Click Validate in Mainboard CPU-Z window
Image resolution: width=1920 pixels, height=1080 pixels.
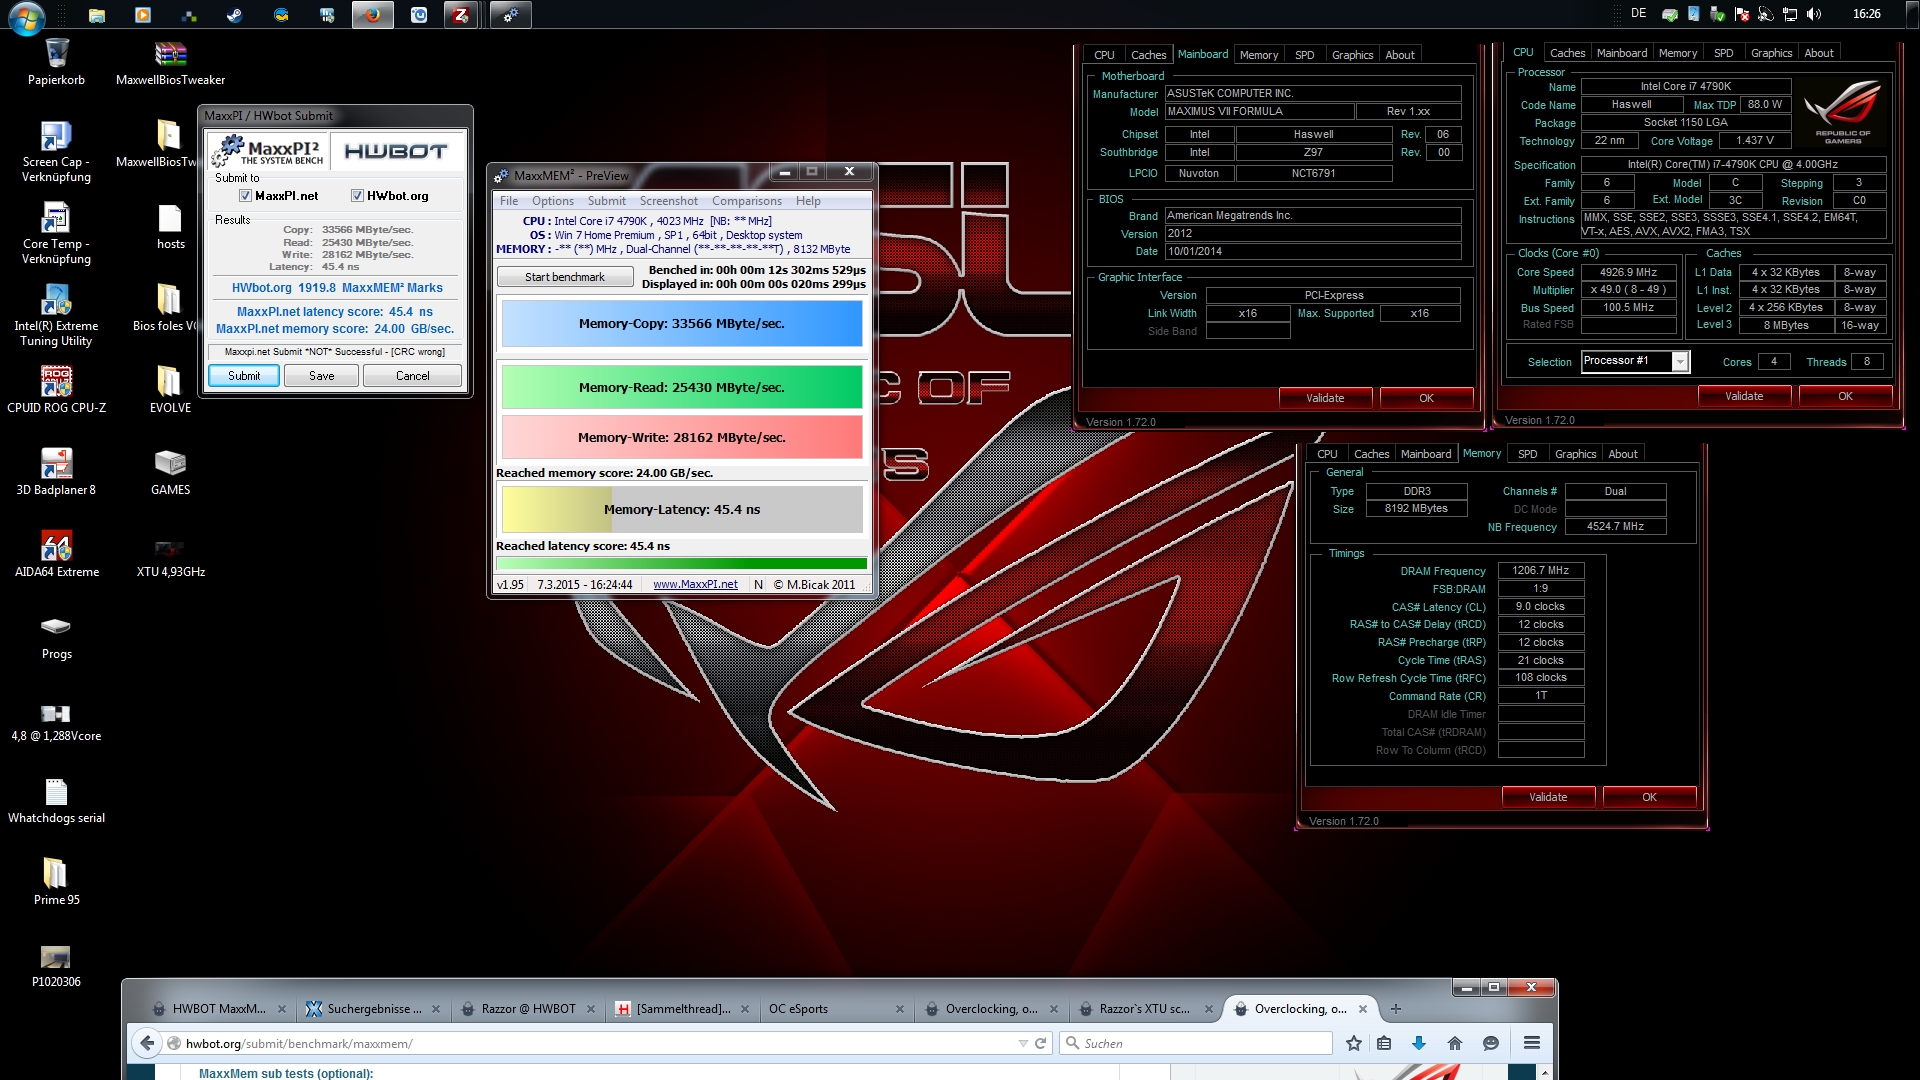click(1325, 398)
